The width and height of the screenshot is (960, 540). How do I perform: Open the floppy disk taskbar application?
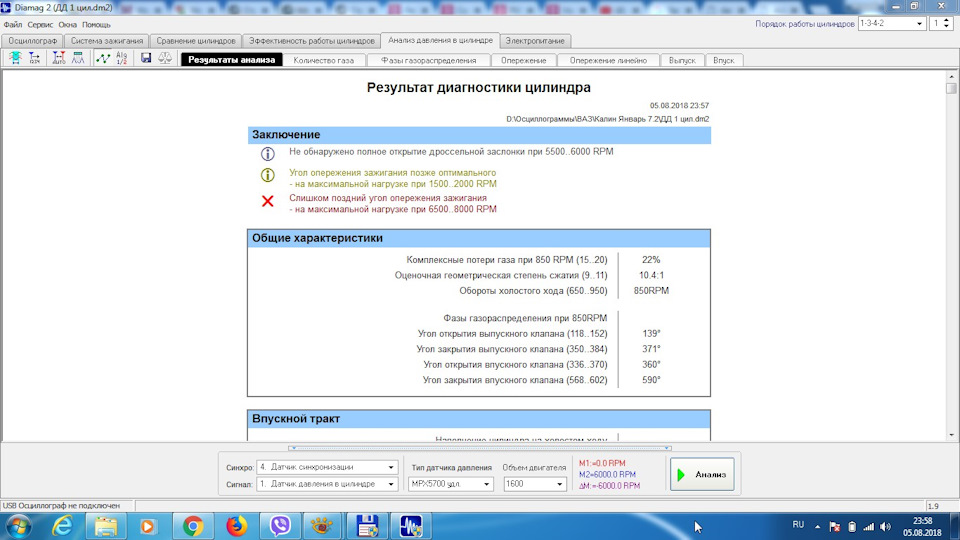coord(367,526)
